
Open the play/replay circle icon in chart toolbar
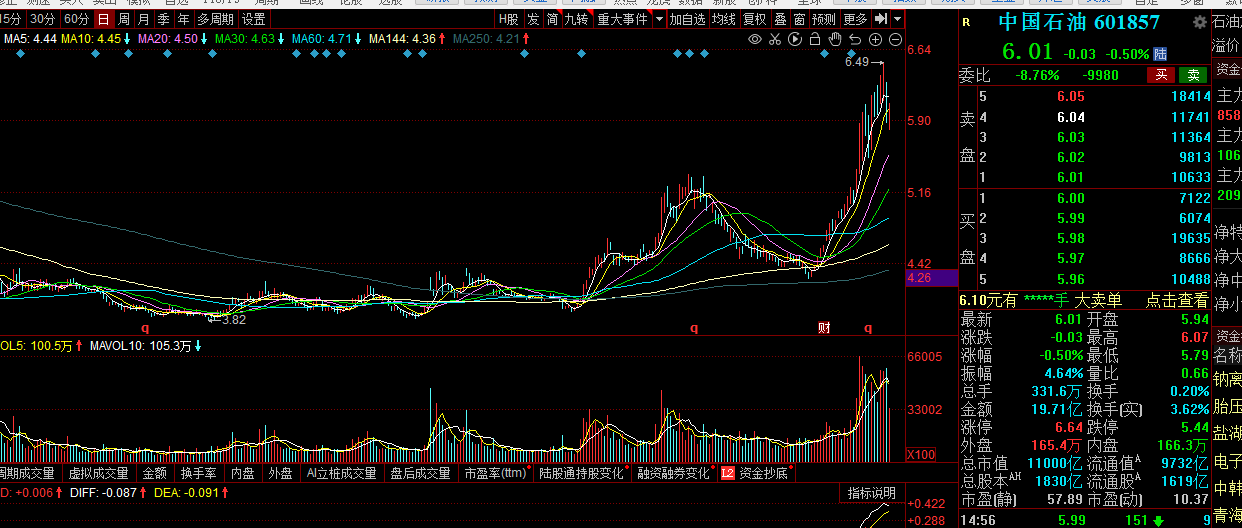point(795,39)
